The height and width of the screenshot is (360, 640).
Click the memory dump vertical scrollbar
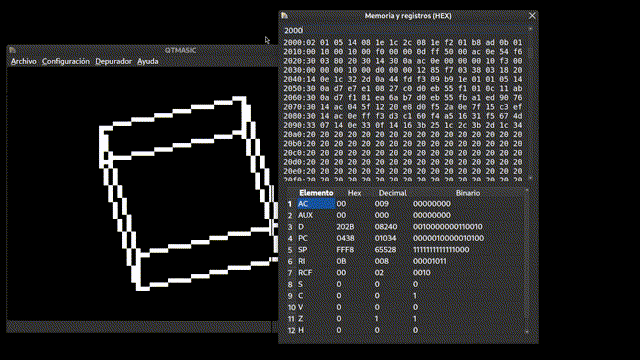coord(530,104)
